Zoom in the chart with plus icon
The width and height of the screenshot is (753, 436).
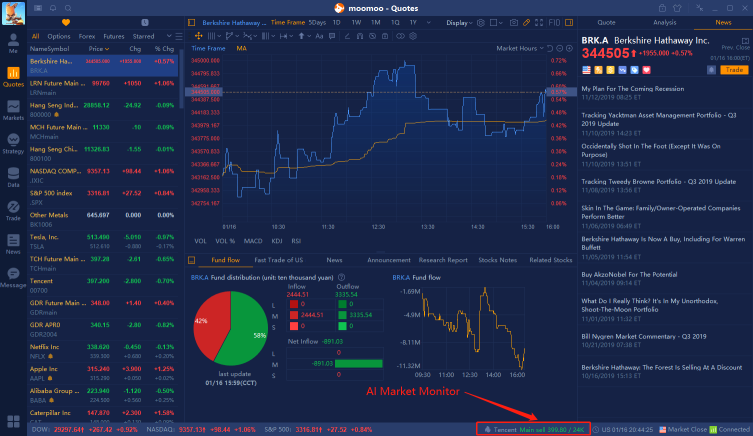(570, 48)
